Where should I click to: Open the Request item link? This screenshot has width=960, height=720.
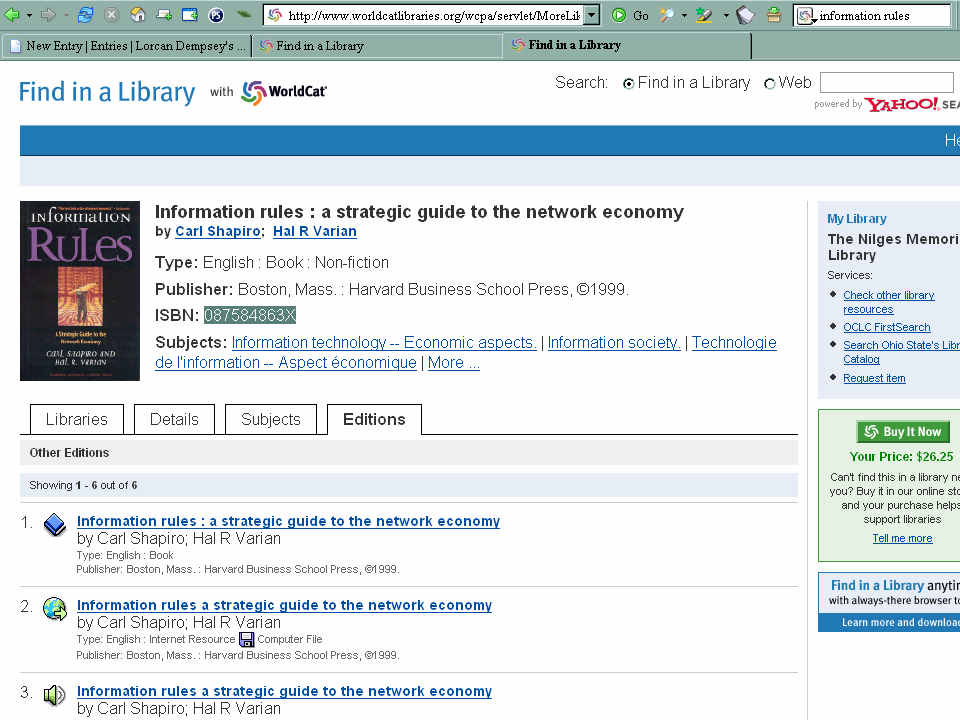874,378
